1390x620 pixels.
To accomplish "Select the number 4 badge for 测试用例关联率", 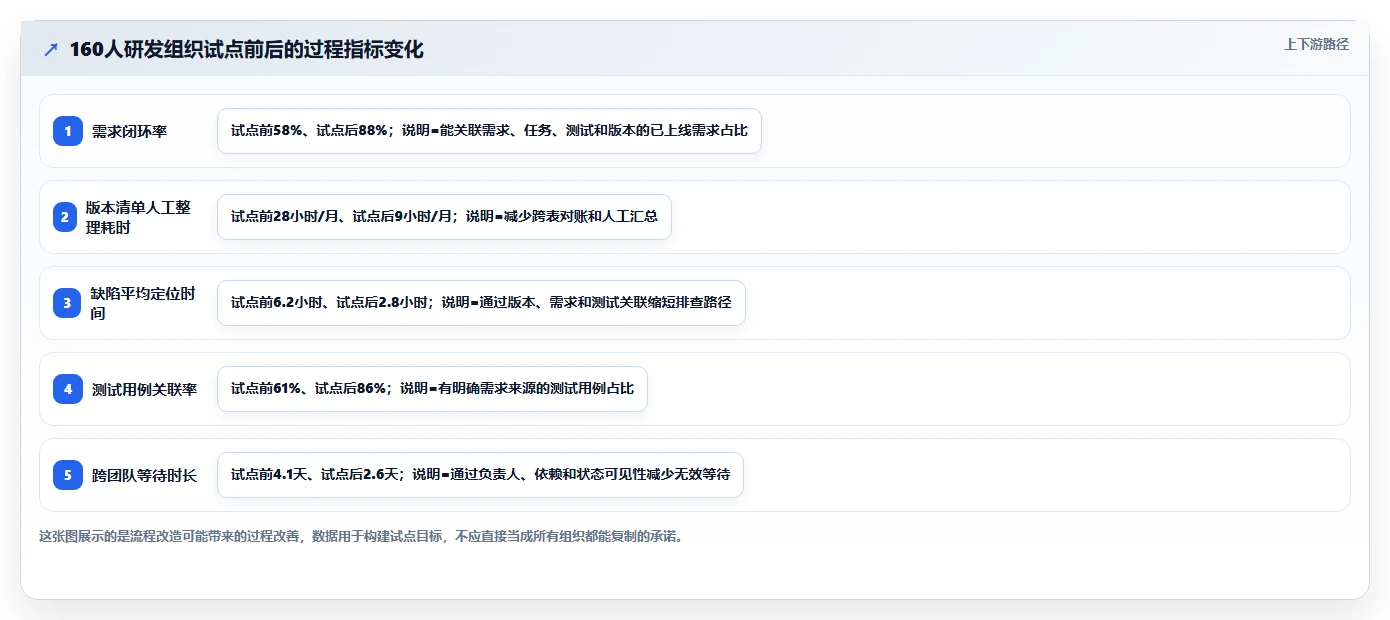I will [x=68, y=389].
